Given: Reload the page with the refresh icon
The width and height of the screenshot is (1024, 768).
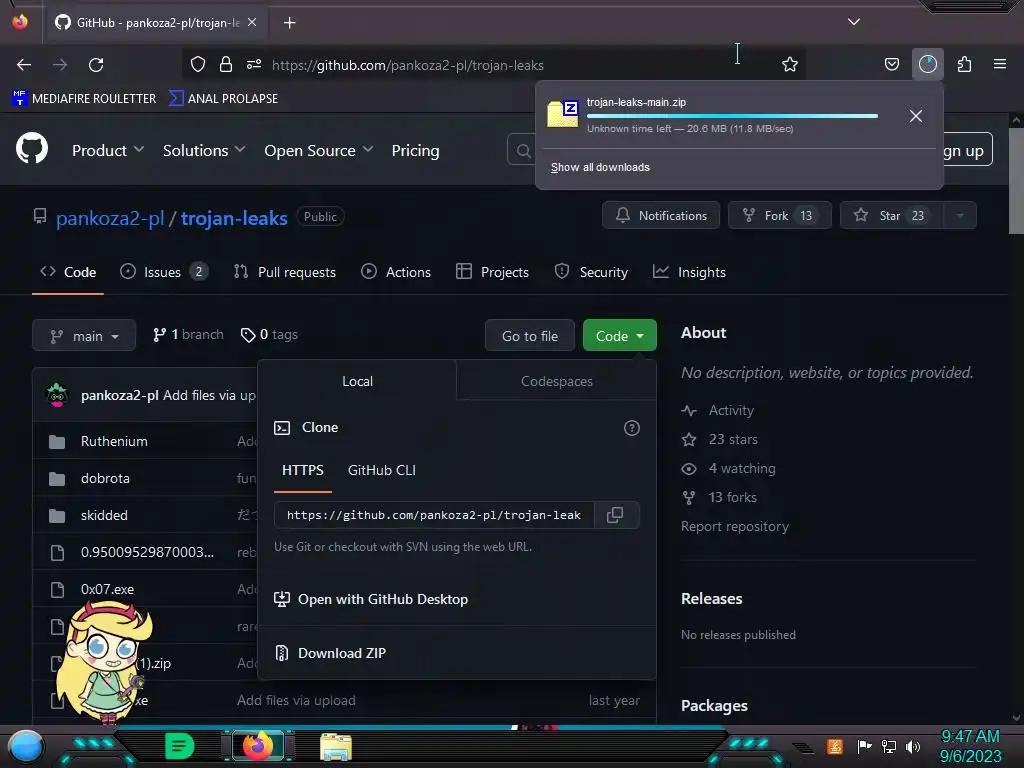Looking at the screenshot, I should click(96, 65).
